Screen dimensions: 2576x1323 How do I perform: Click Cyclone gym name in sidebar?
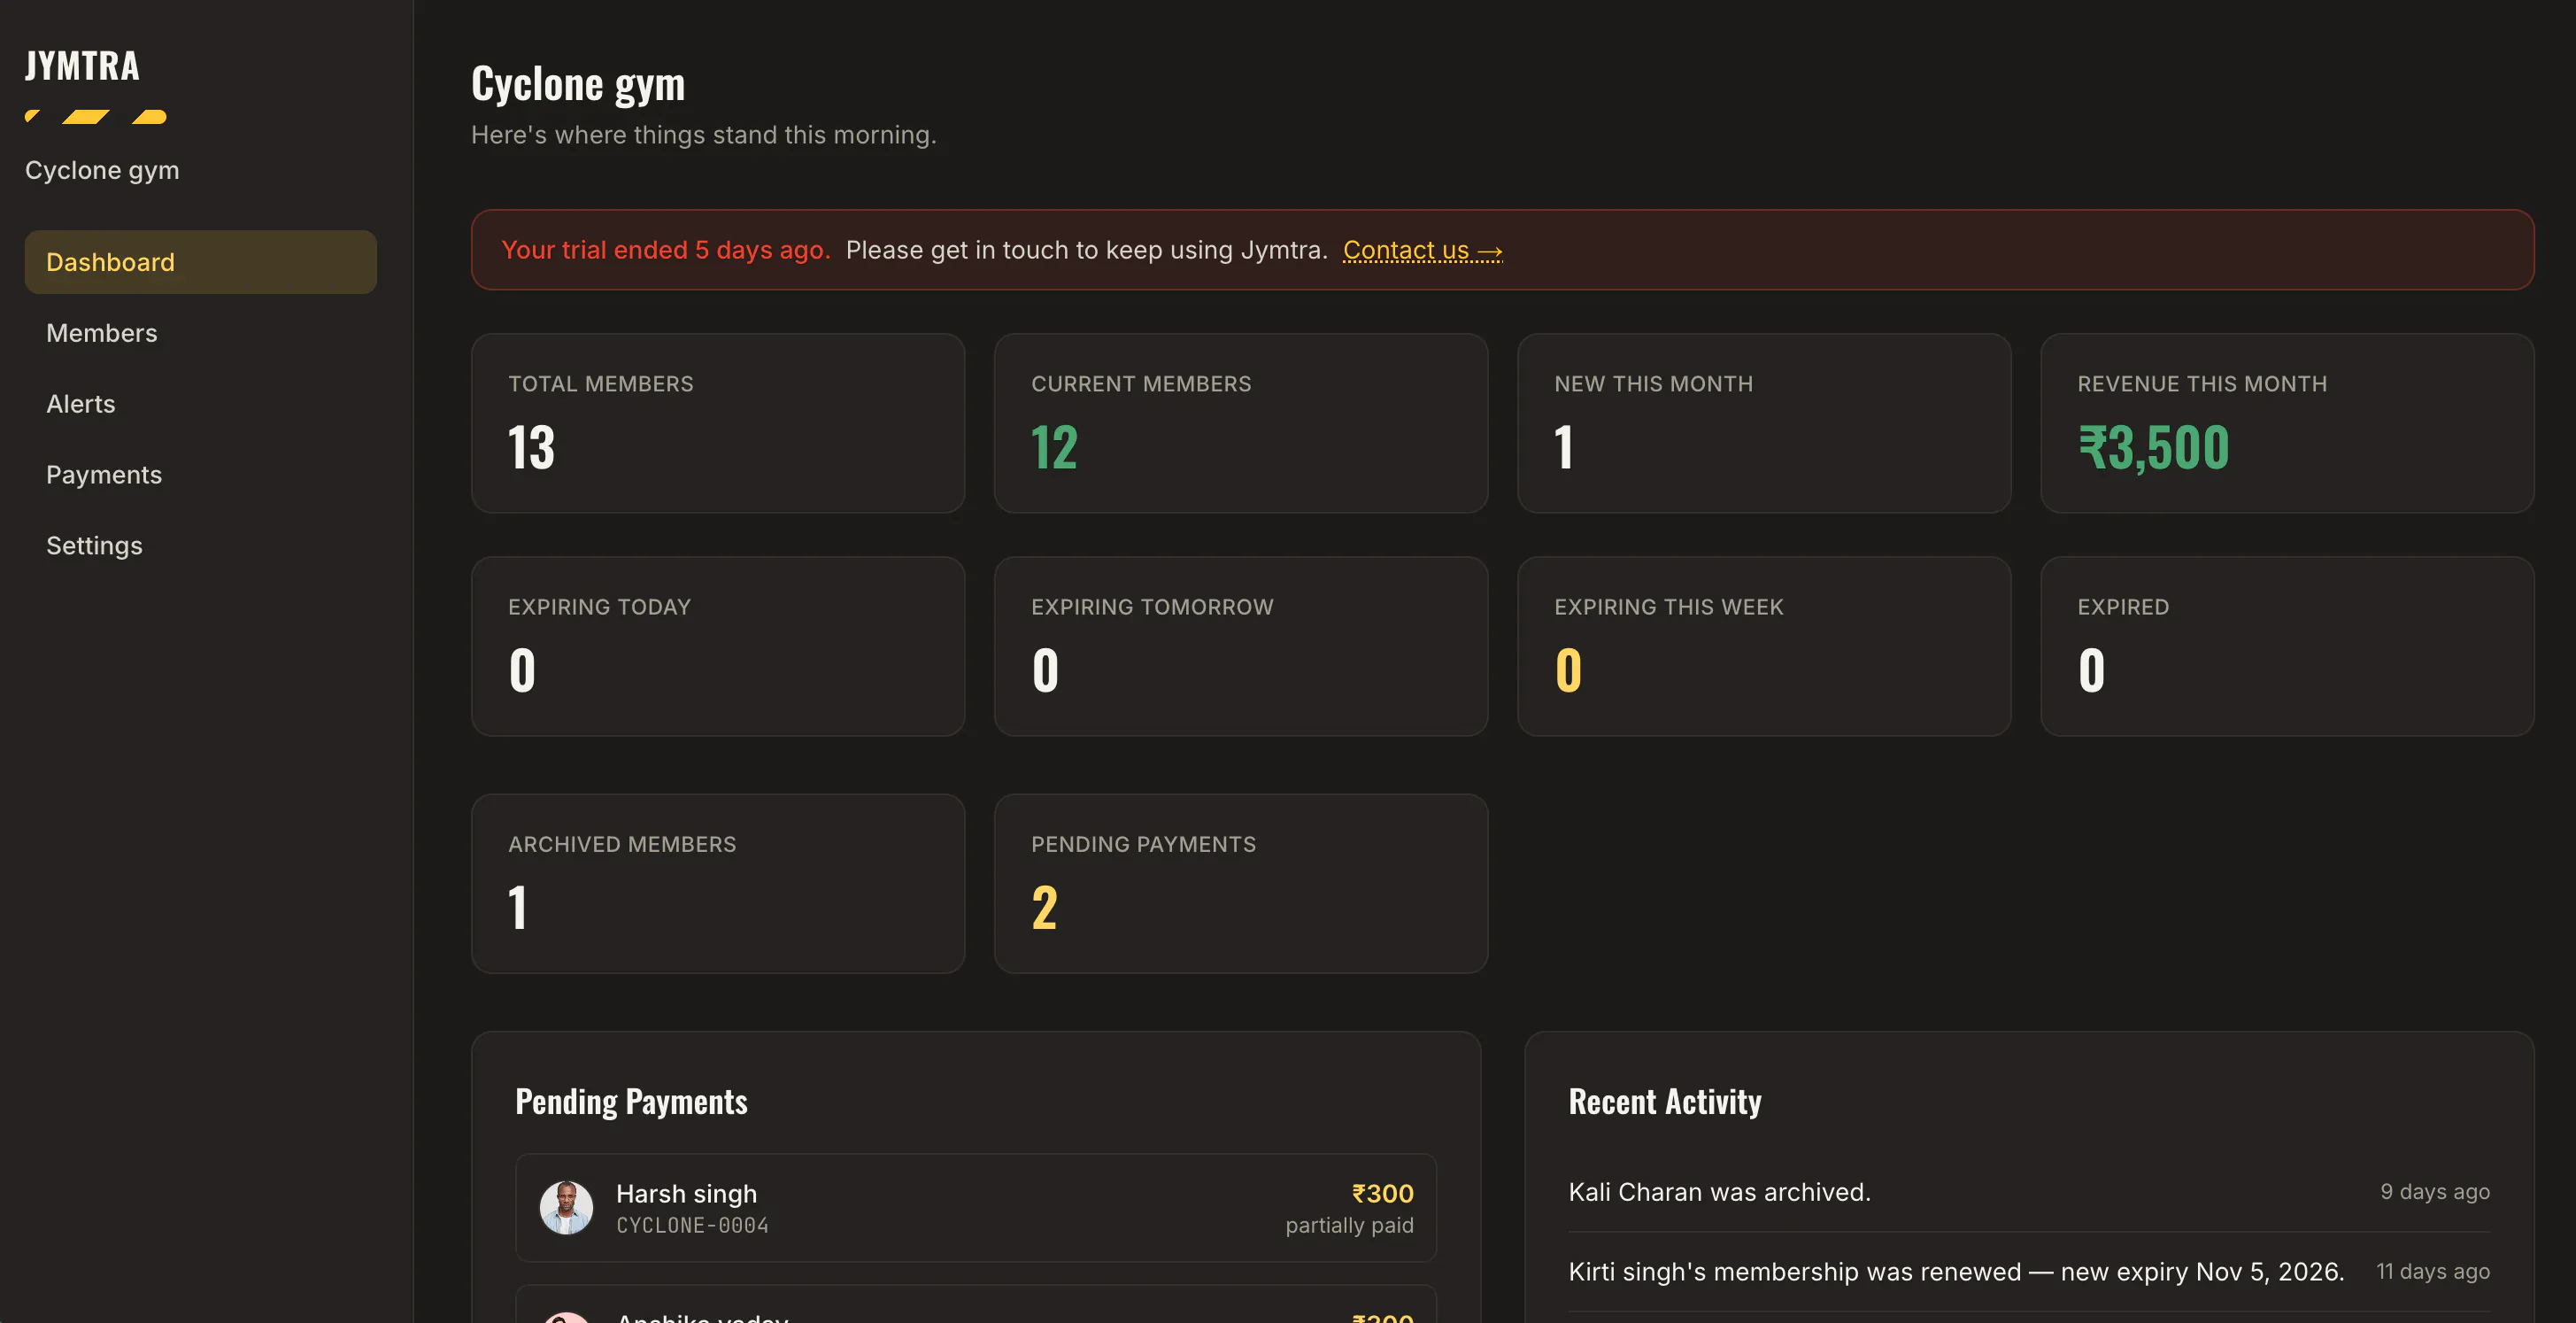click(102, 171)
